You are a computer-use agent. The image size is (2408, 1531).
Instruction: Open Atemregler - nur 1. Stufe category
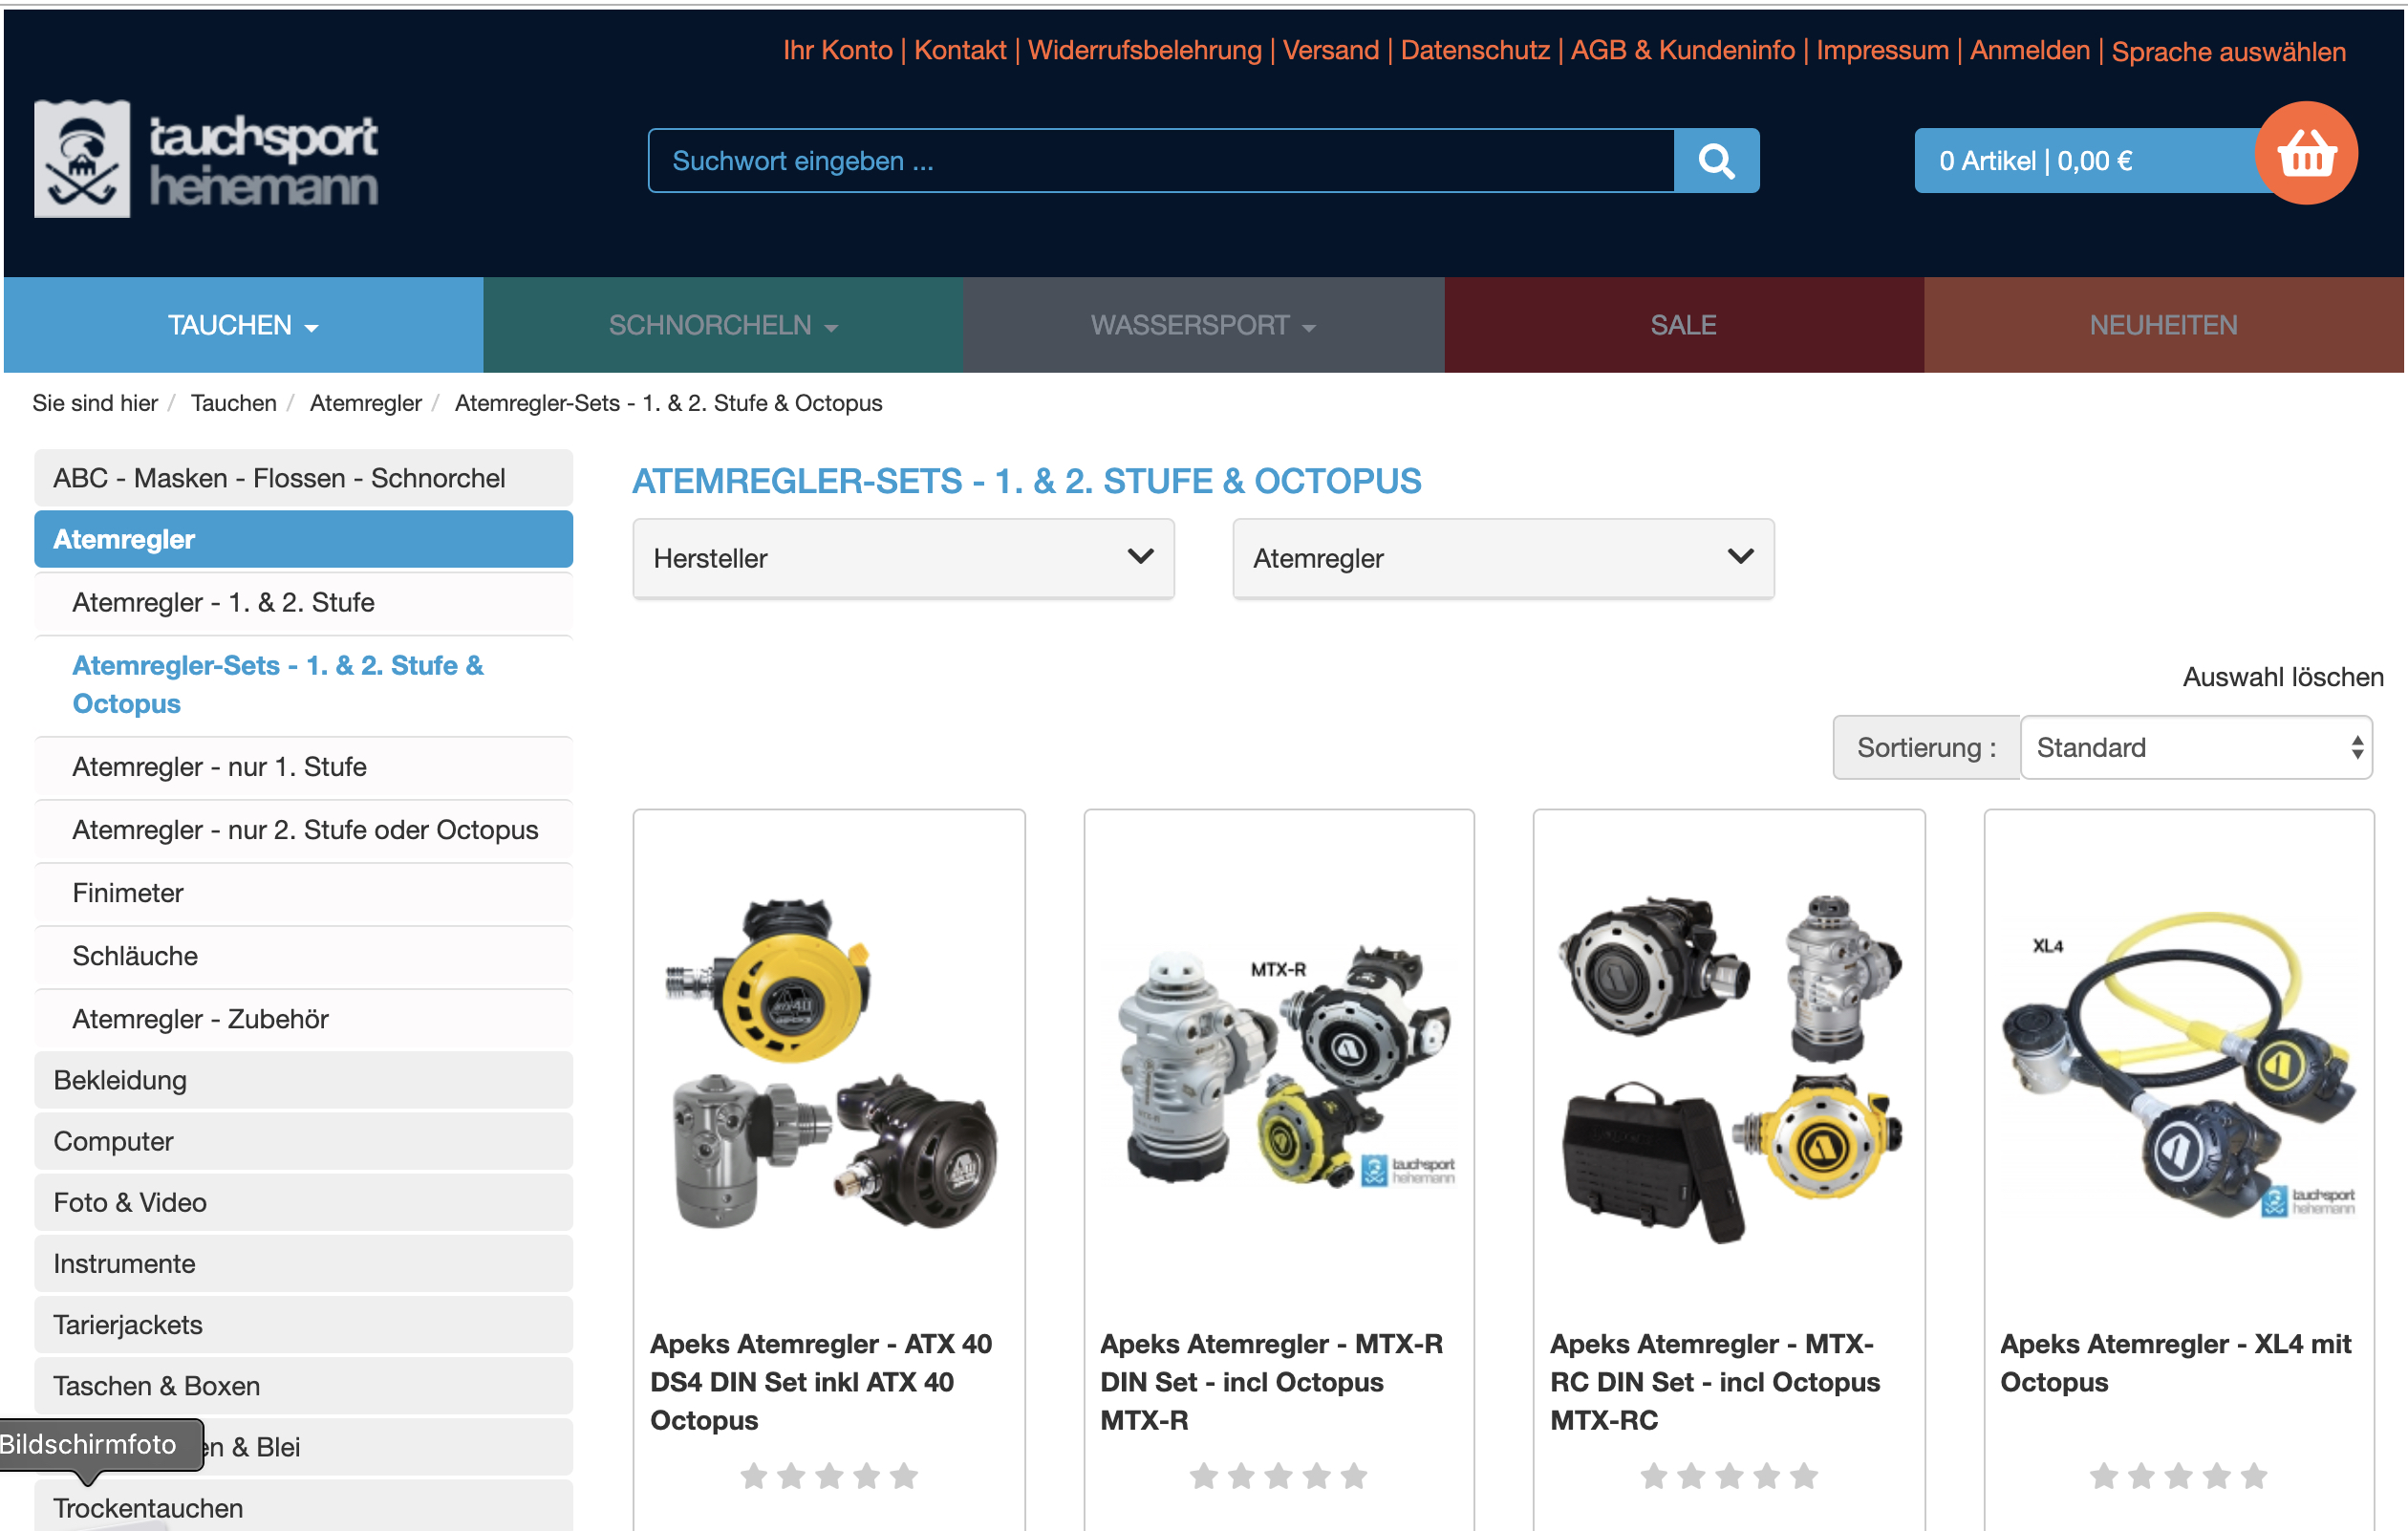(x=219, y=766)
